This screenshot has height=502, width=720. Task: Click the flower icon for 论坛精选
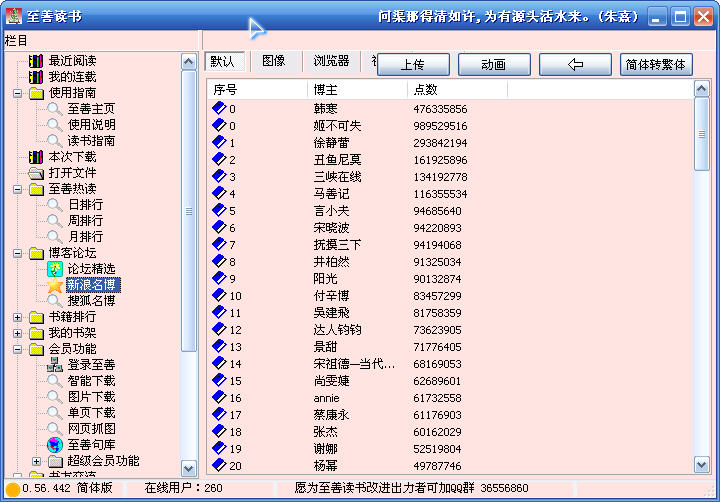55,269
